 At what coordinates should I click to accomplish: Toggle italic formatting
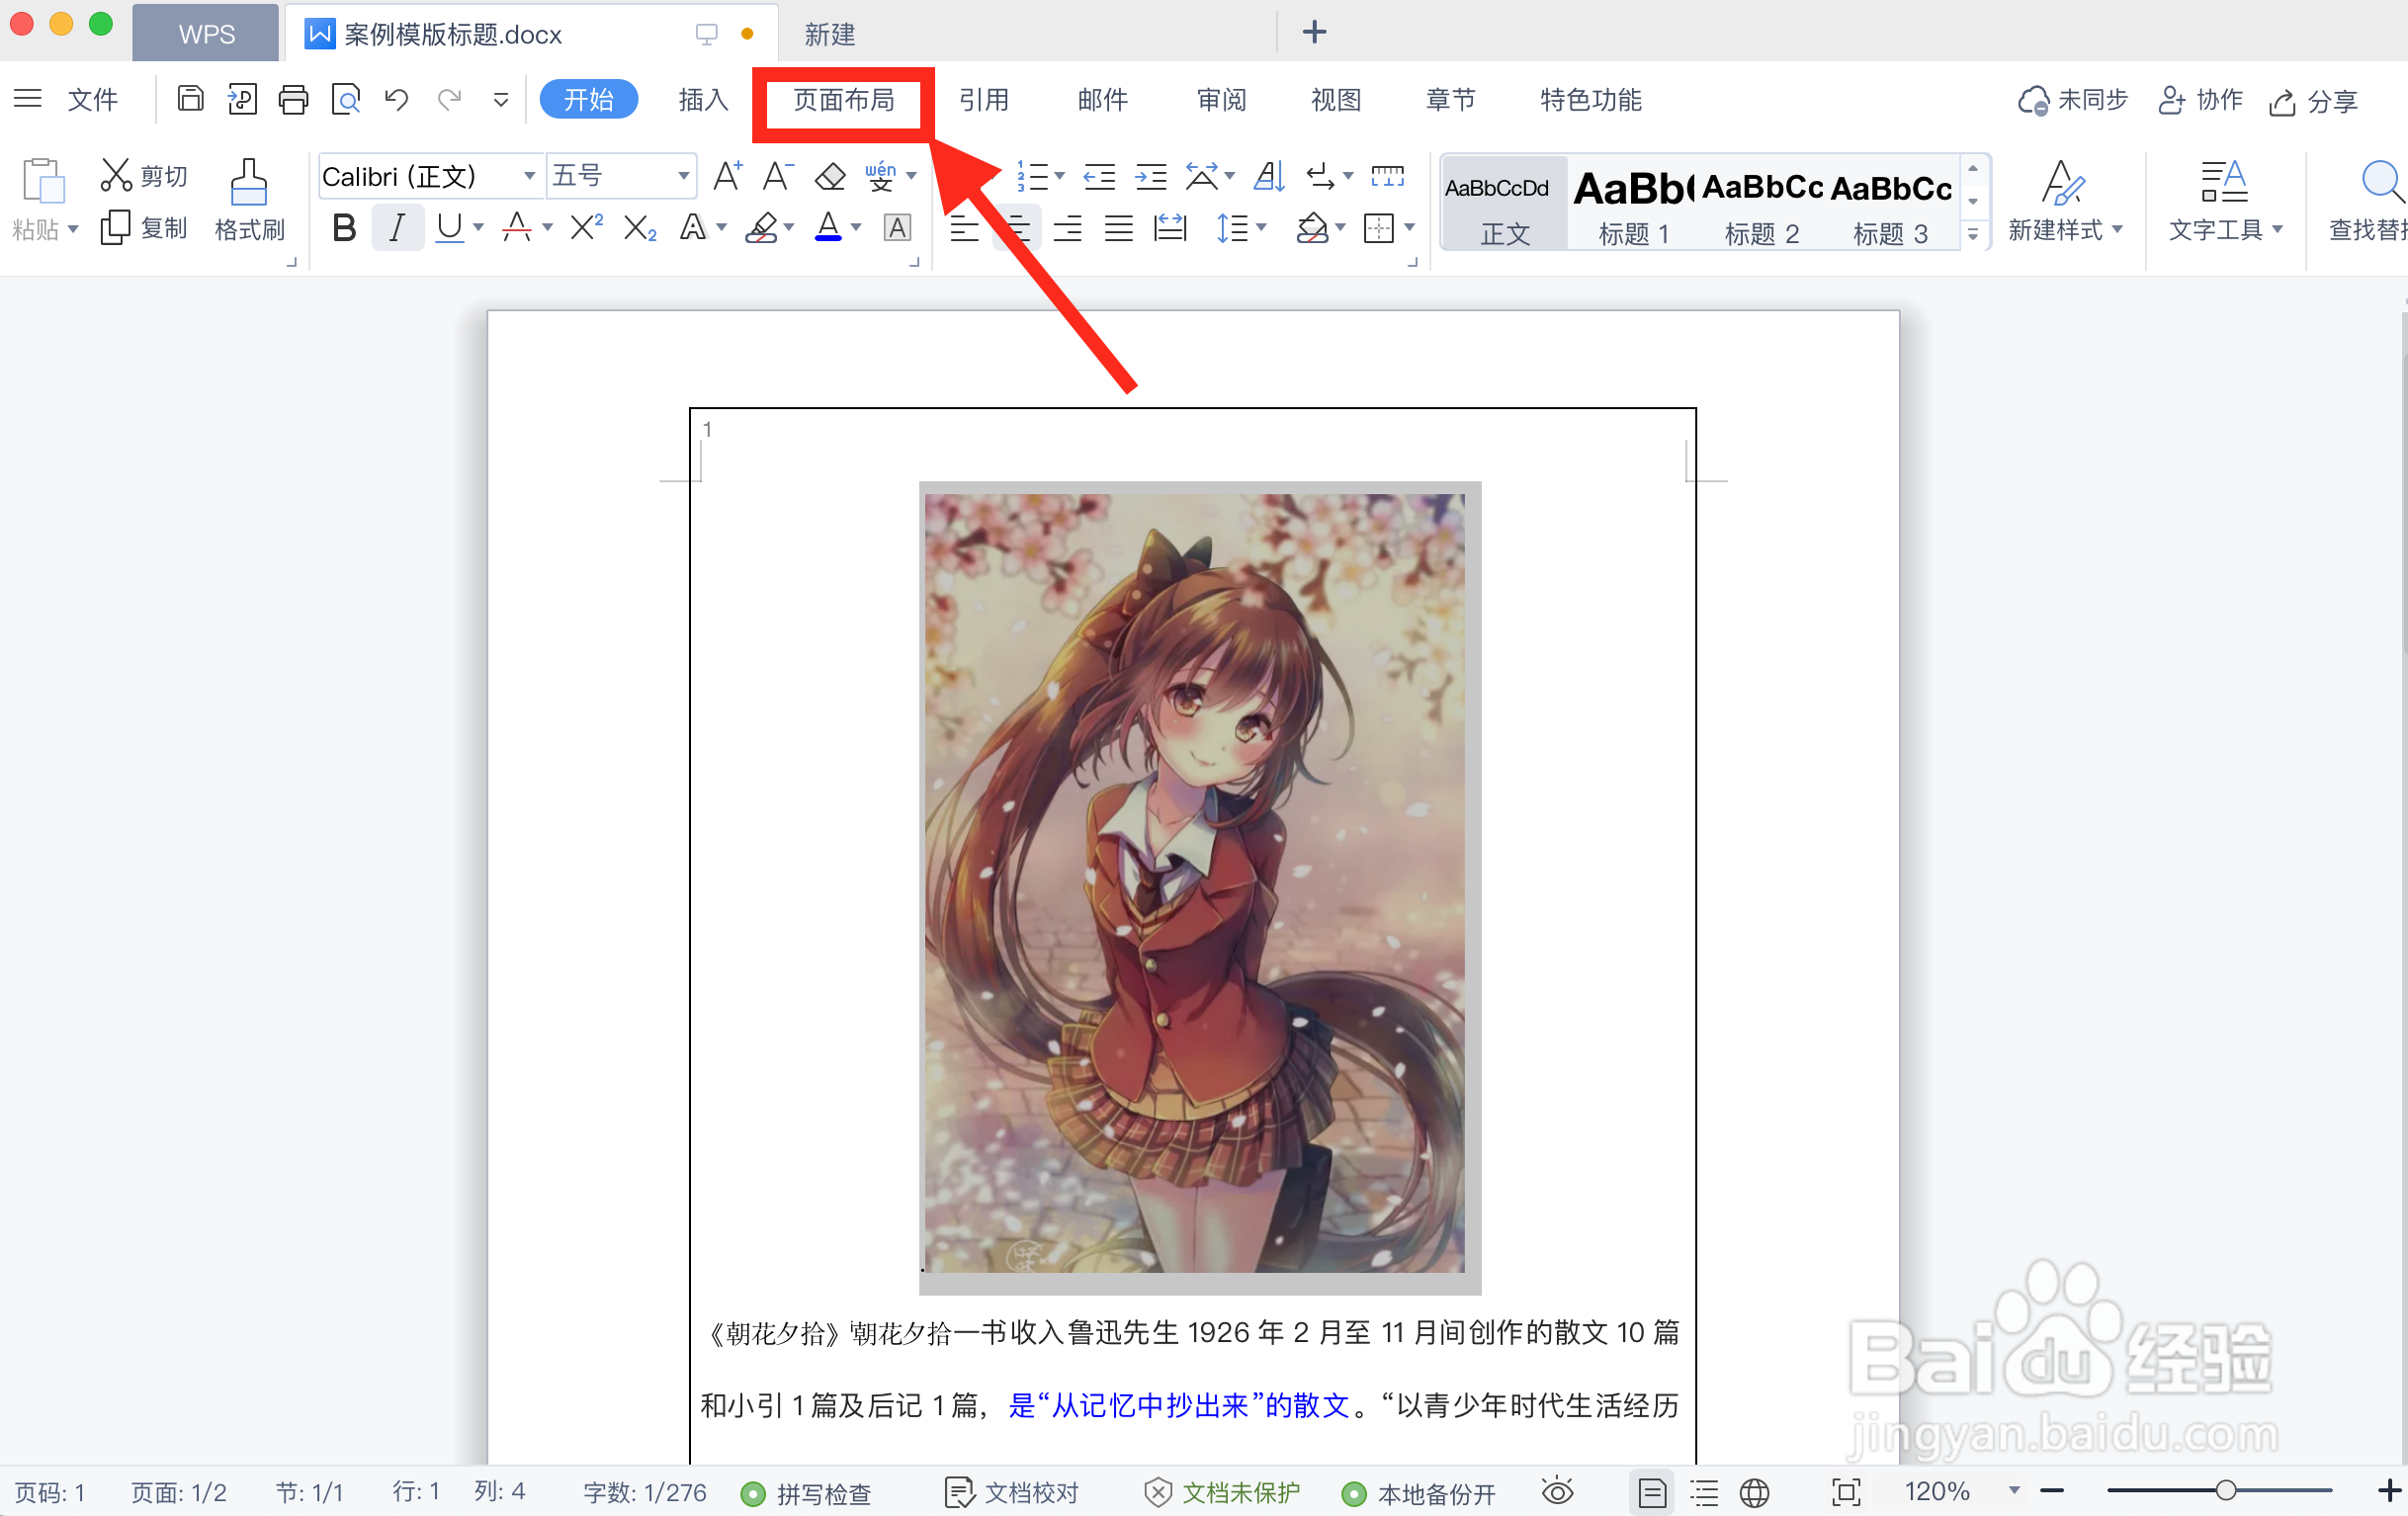pos(397,227)
